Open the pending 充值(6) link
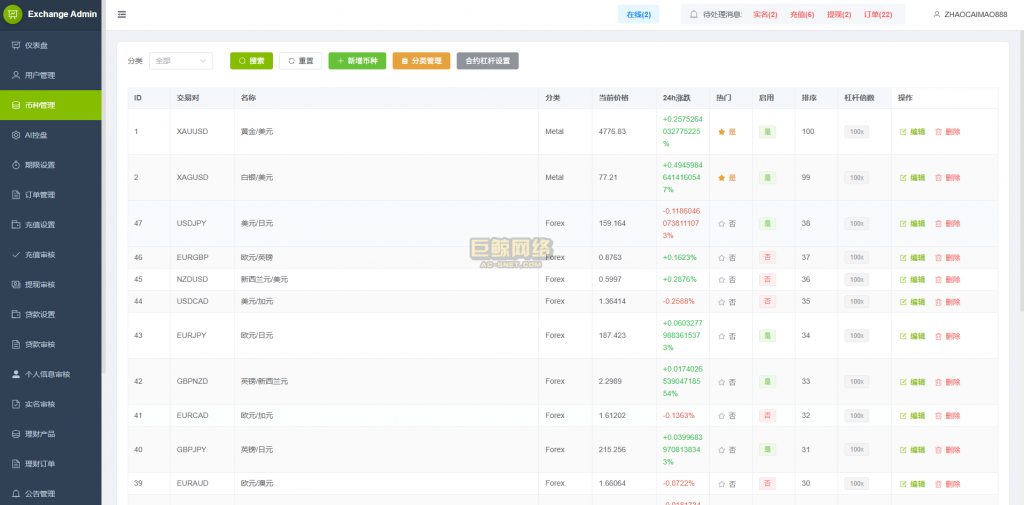This screenshot has height=505, width=1024. (802, 14)
